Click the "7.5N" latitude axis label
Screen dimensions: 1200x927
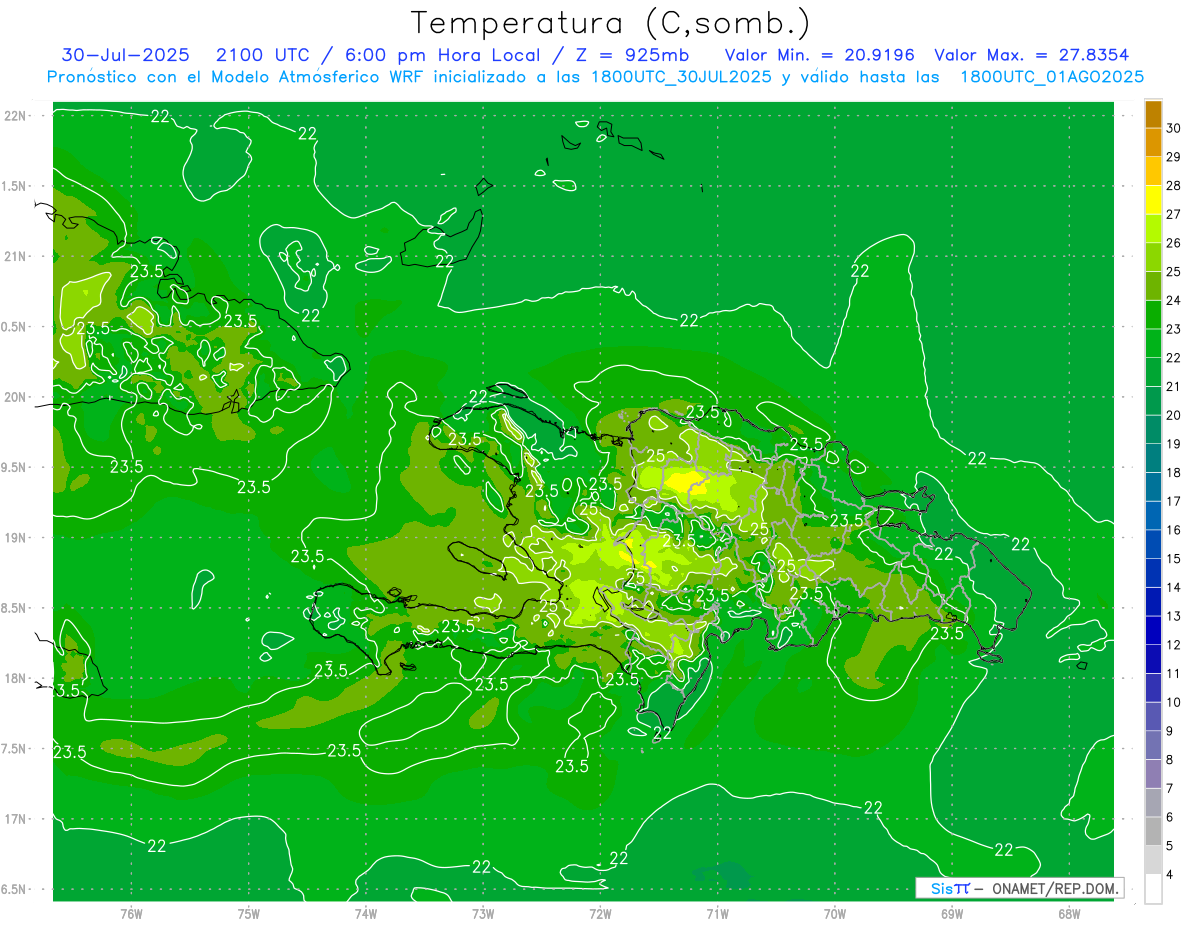coord(14,749)
